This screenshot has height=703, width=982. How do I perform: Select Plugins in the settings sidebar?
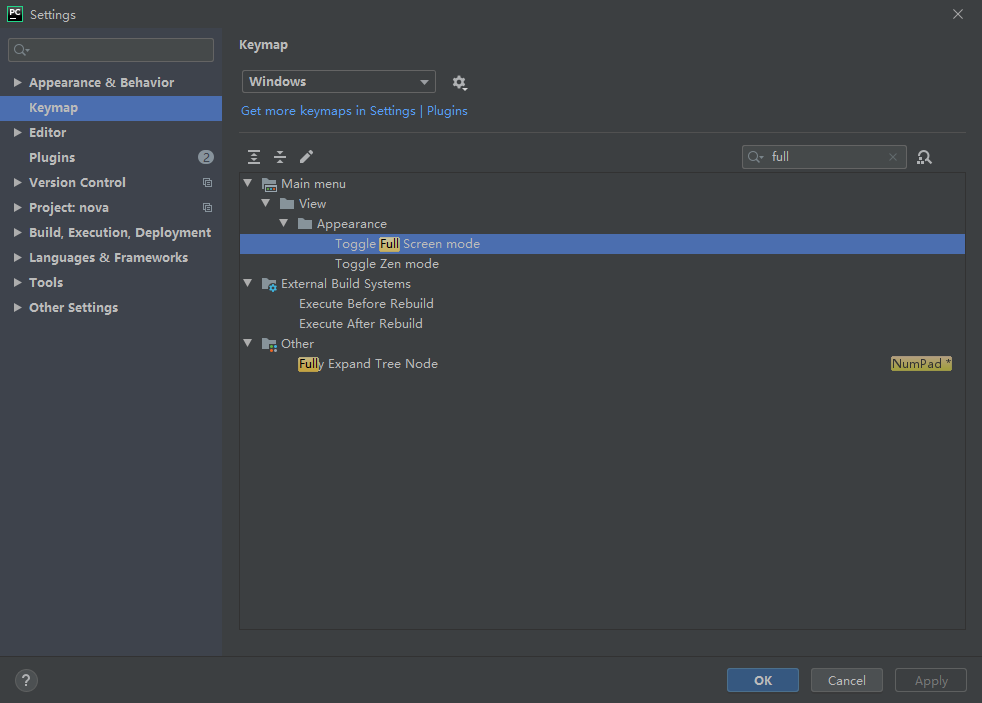point(52,158)
